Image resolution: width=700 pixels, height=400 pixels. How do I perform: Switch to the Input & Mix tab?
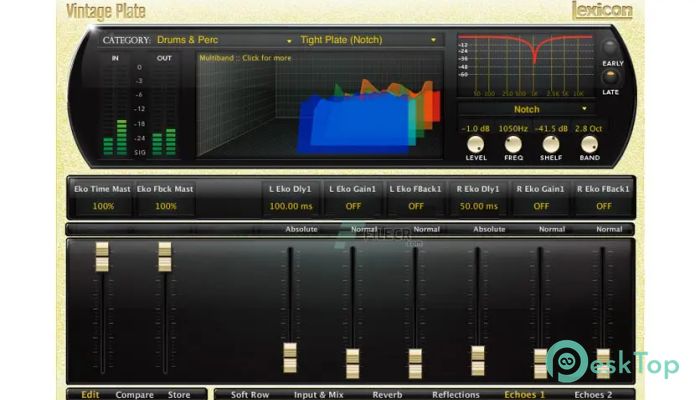[x=319, y=395]
